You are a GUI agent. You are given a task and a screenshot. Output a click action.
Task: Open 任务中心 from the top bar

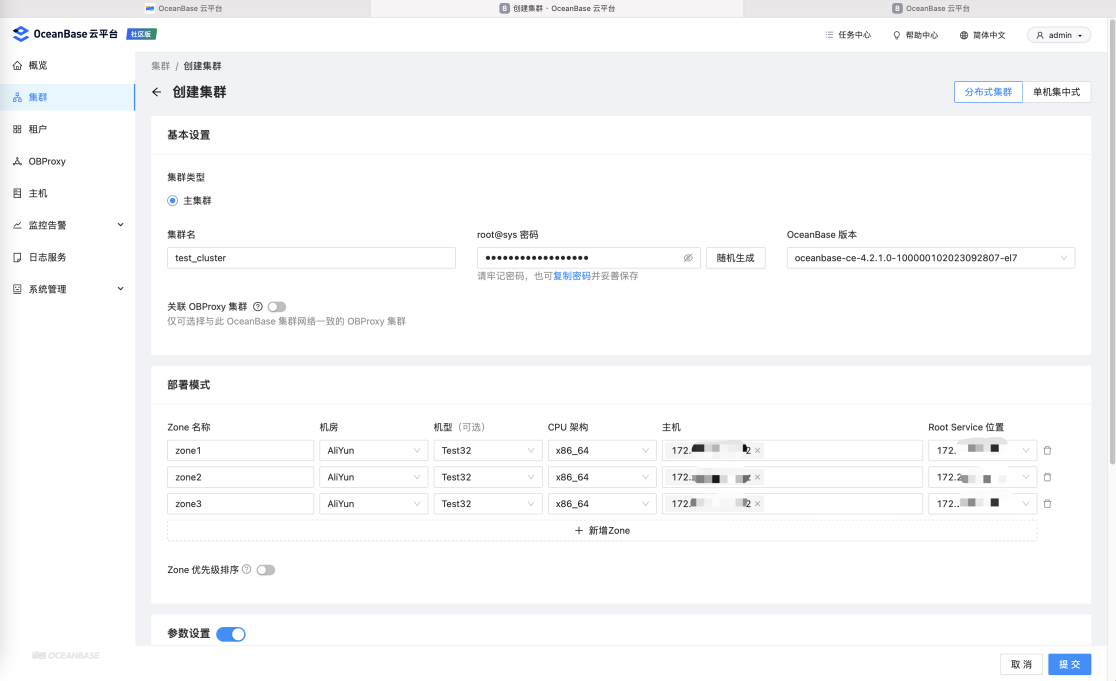(x=848, y=35)
